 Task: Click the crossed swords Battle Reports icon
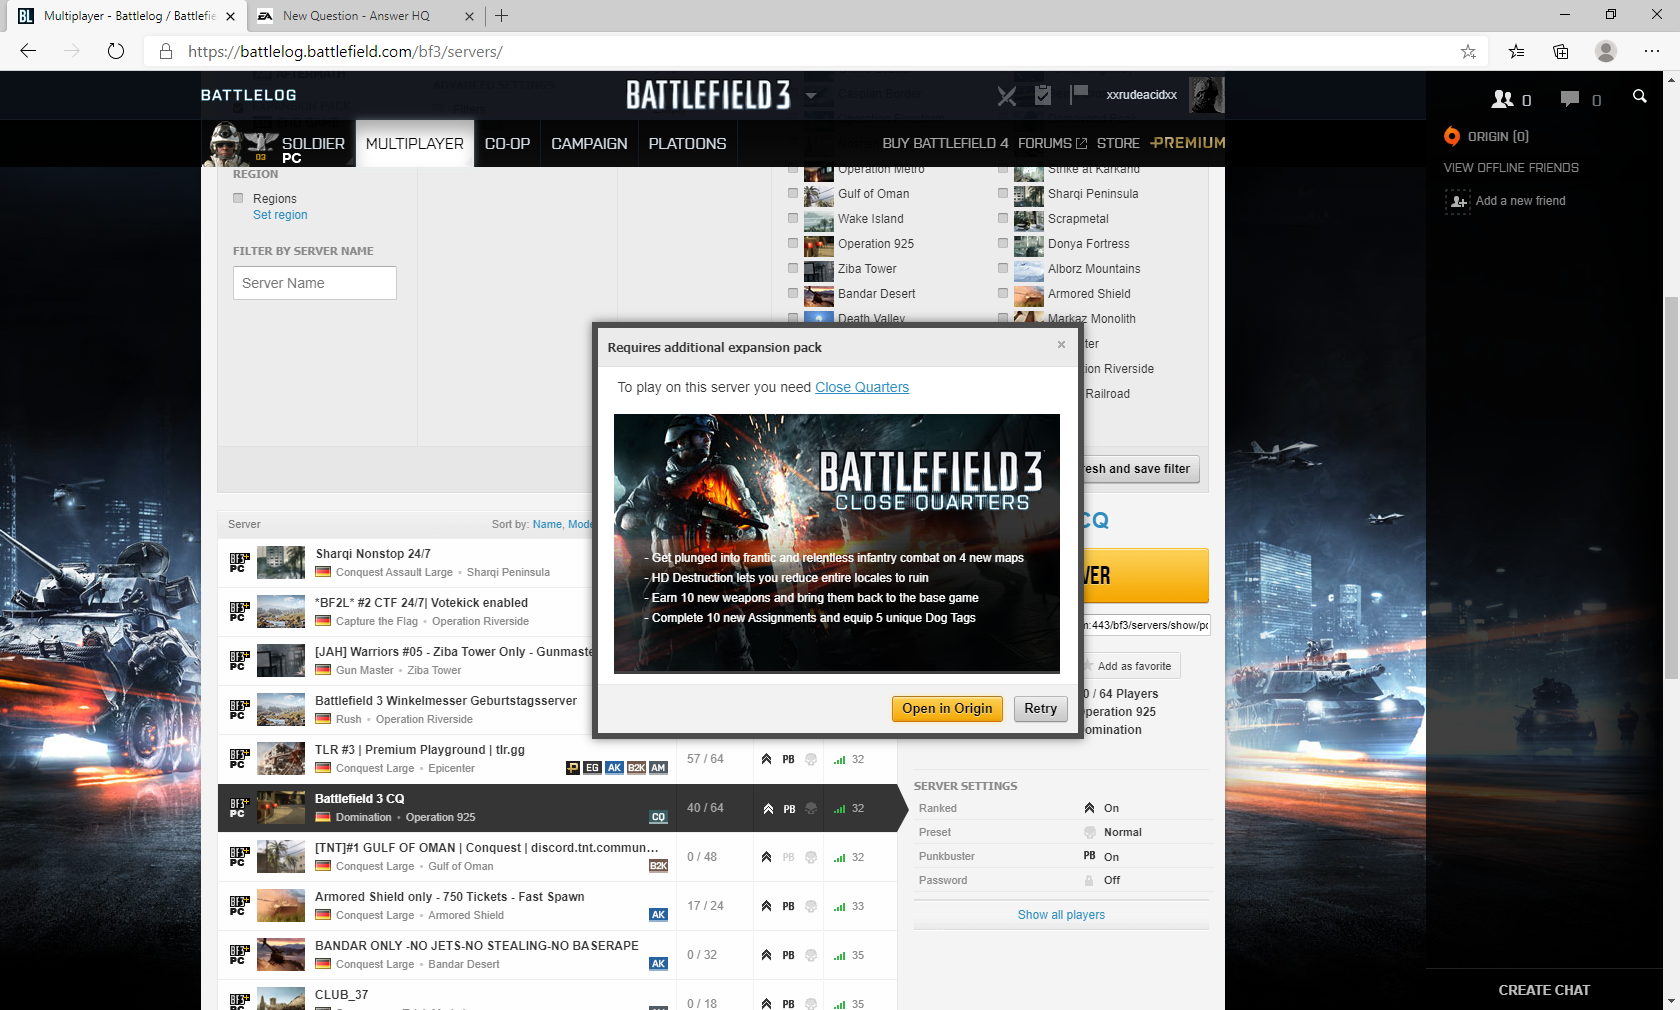point(1007,96)
